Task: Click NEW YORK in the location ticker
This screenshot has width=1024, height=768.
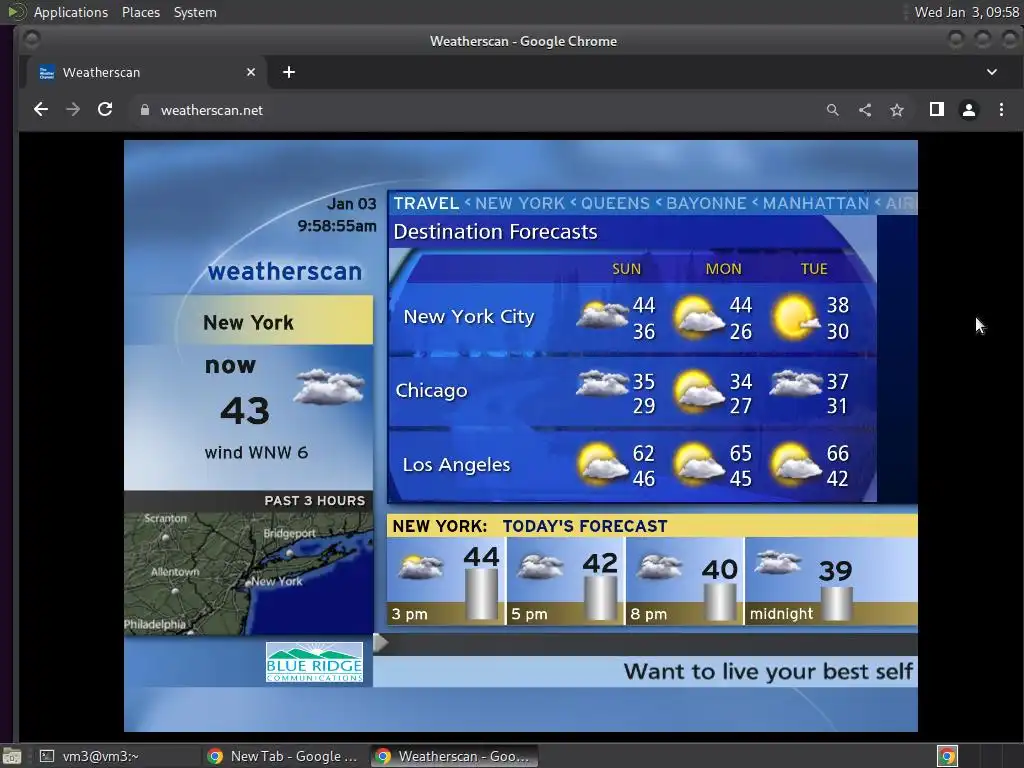Action: [520, 203]
